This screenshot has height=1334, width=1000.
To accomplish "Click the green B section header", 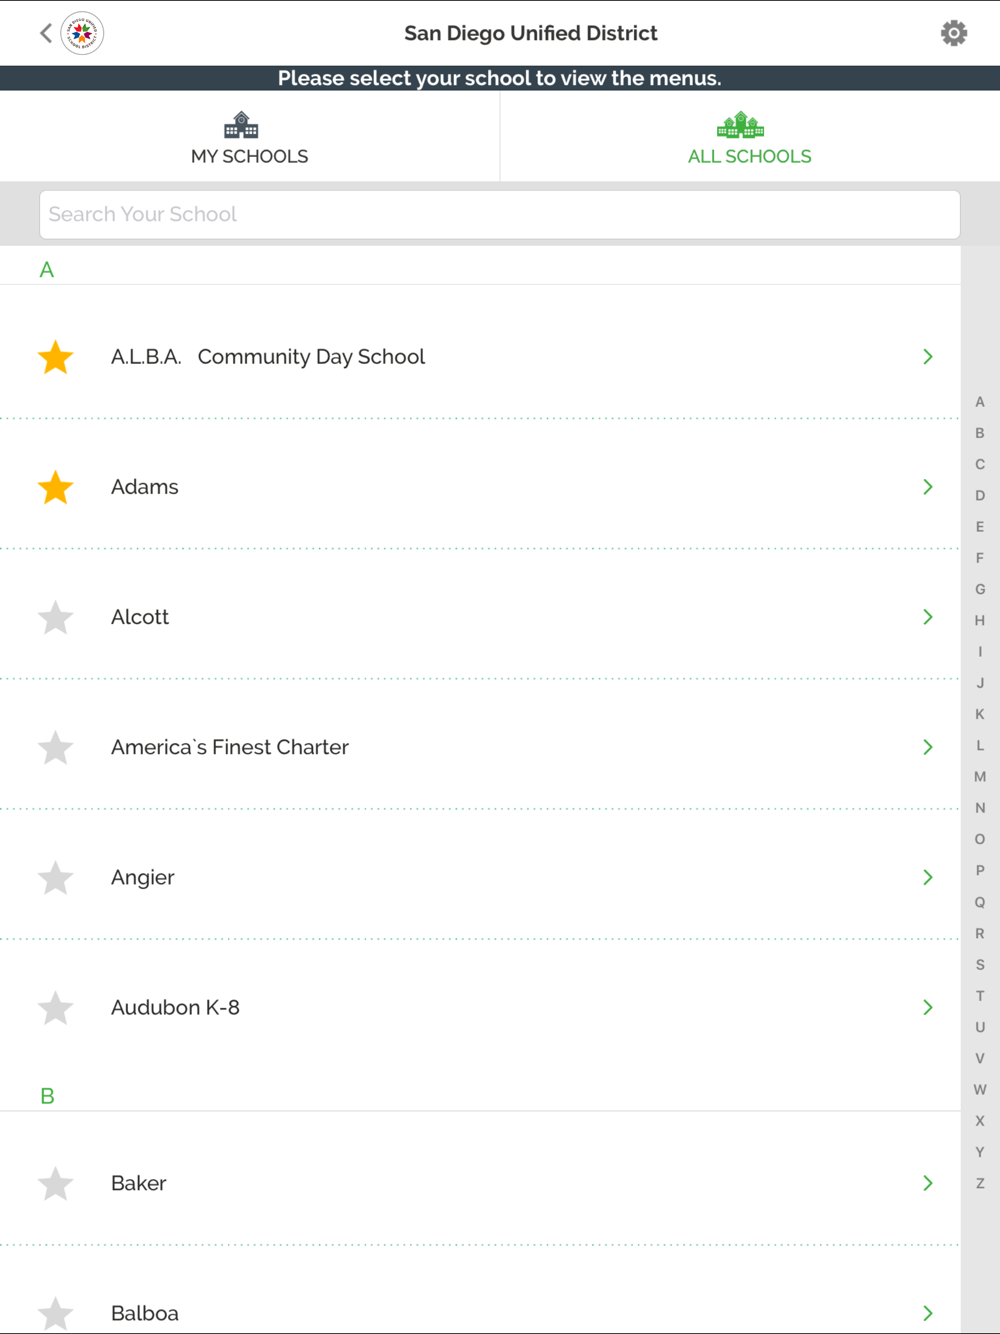I will tap(47, 1096).
